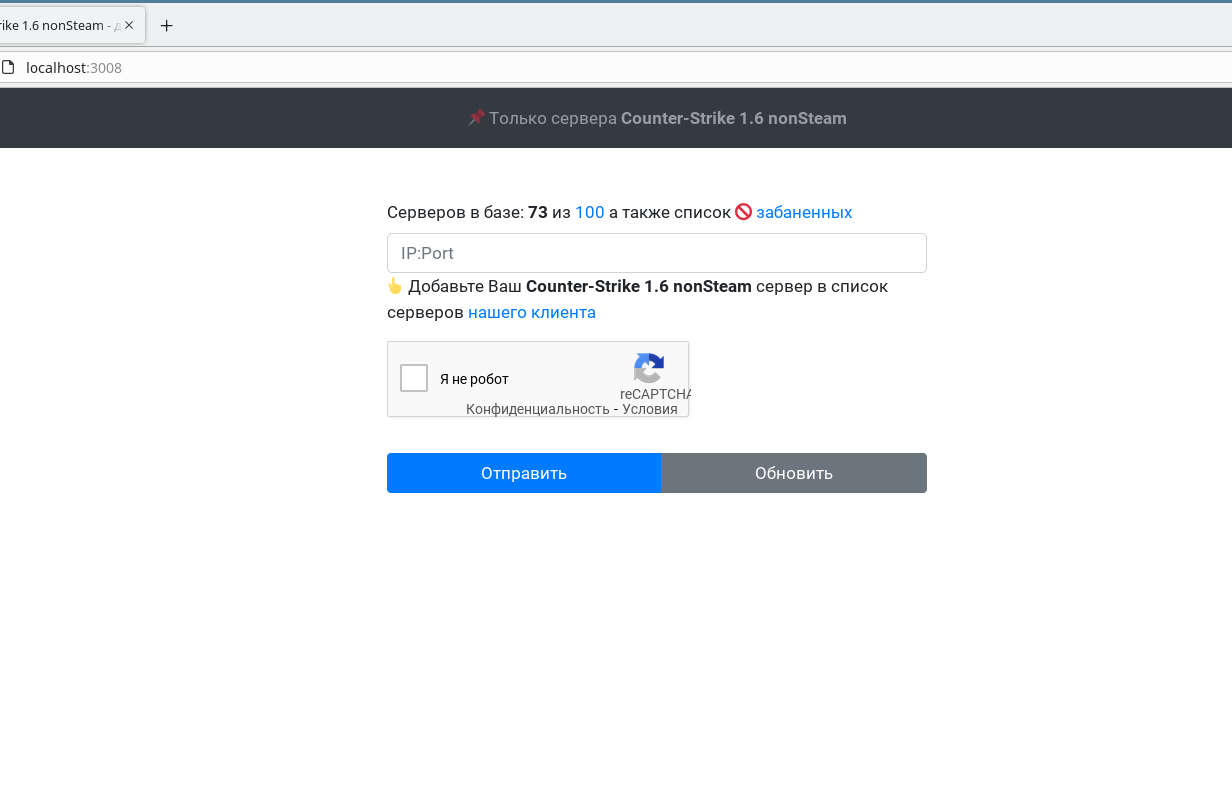Open the забаненных servers link
1232x802 pixels.
pyautogui.click(x=804, y=212)
